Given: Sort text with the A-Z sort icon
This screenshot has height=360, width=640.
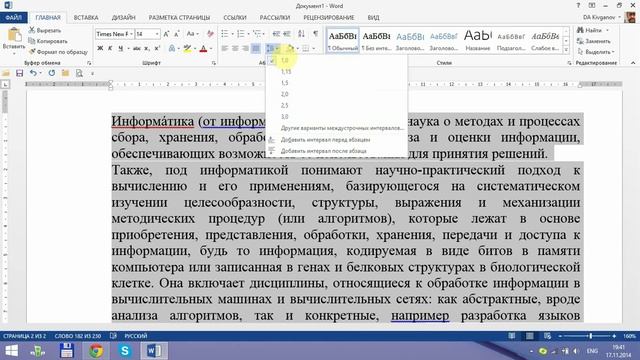Looking at the screenshot, I should click(301, 34).
